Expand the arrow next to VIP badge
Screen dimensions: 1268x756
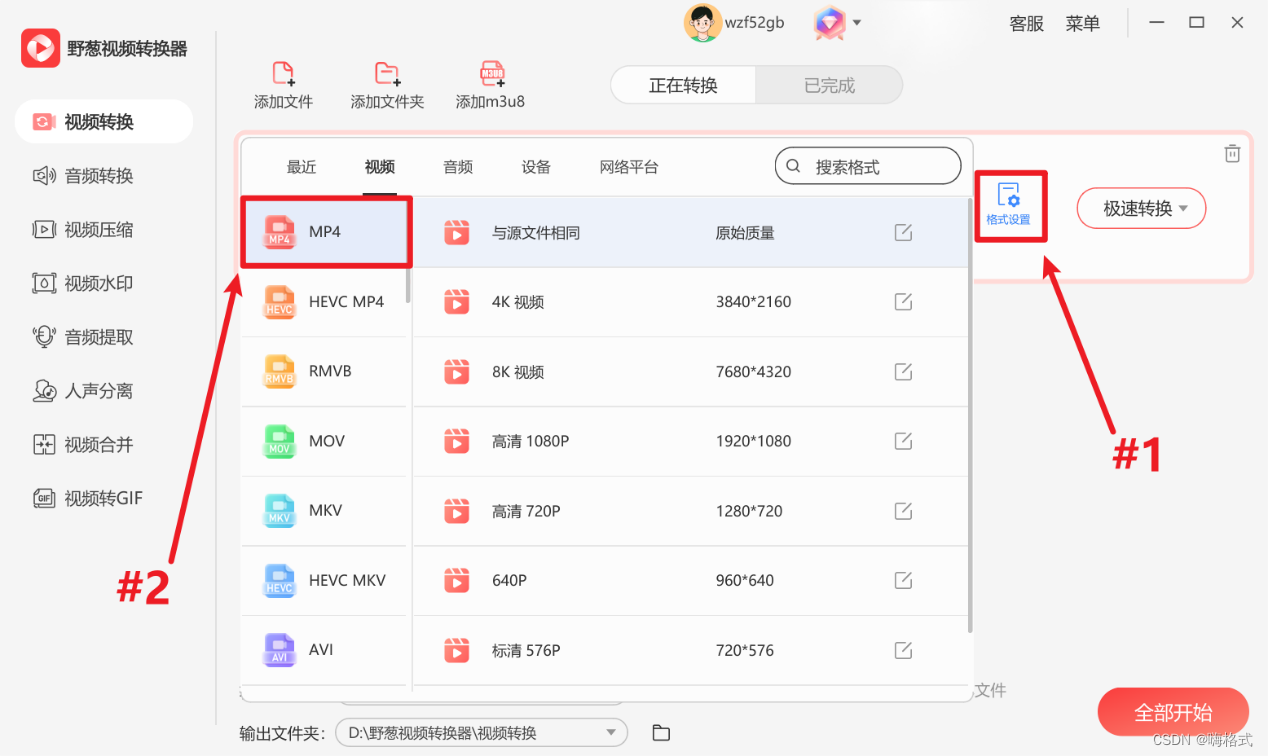pos(857,22)
